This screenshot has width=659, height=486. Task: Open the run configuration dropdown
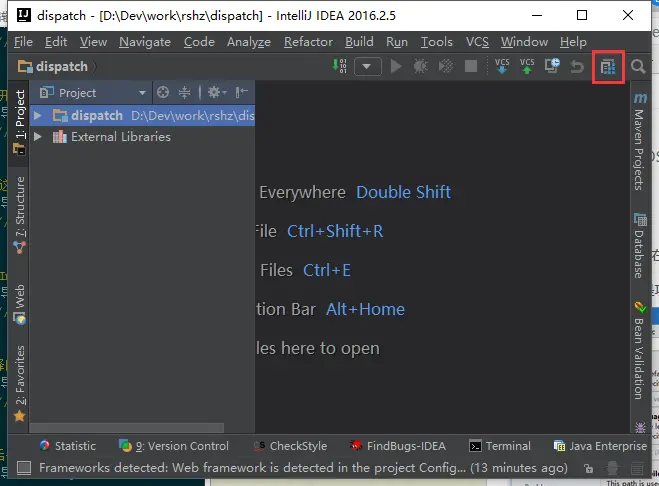pyautogui.click(x=367, y=66)
